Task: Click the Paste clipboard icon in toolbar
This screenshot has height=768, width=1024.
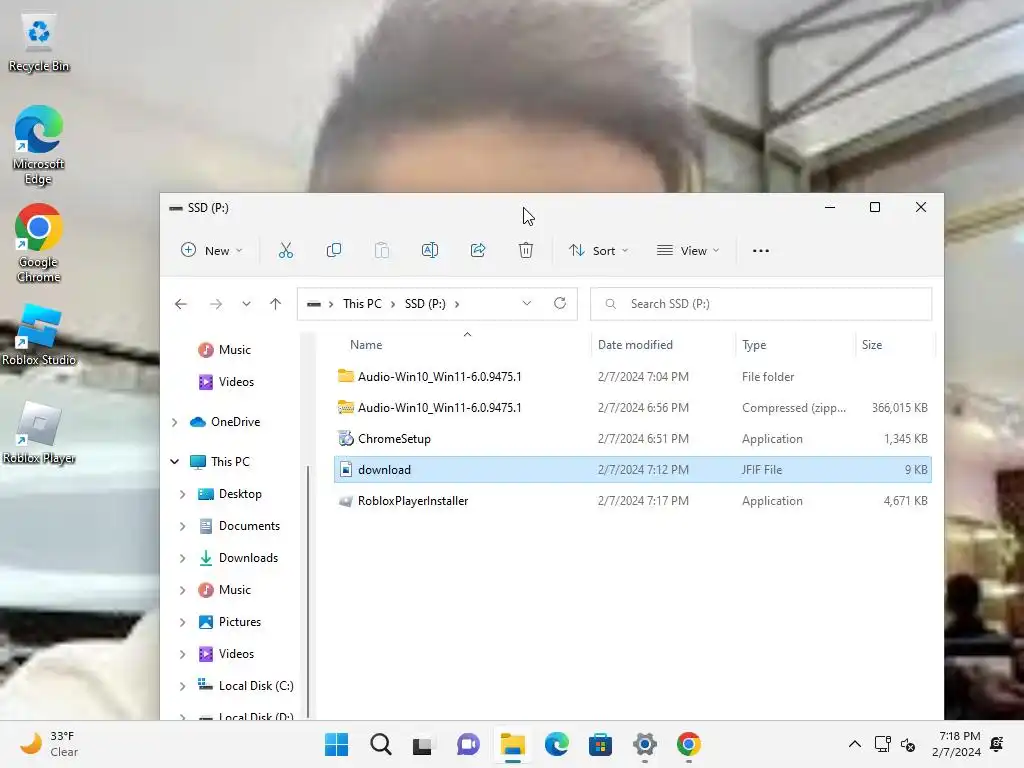Action: click(x=381, y=251)
